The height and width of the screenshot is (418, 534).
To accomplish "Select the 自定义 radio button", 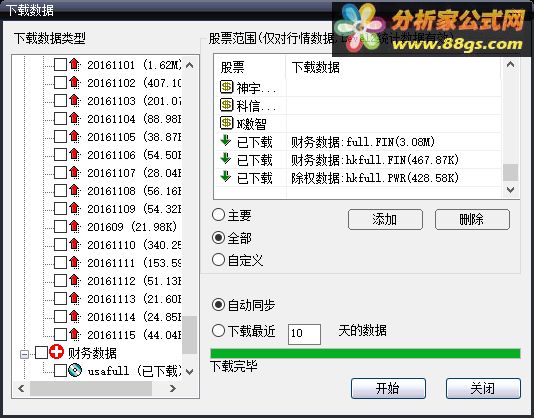I will 218,260.
